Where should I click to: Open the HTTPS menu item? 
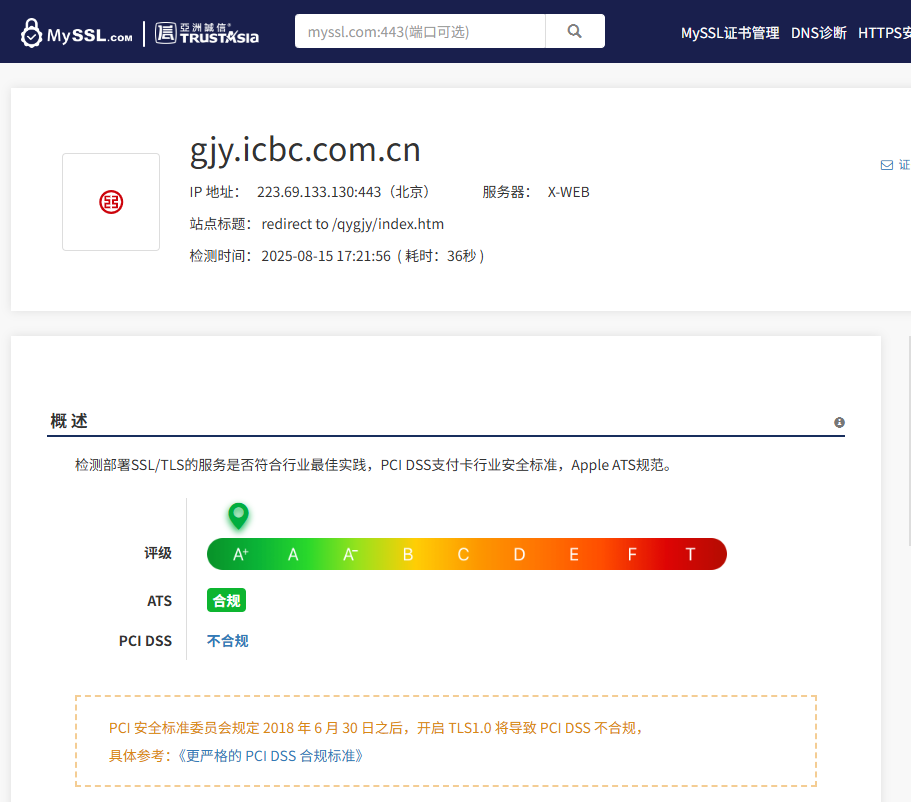point(884,33)
